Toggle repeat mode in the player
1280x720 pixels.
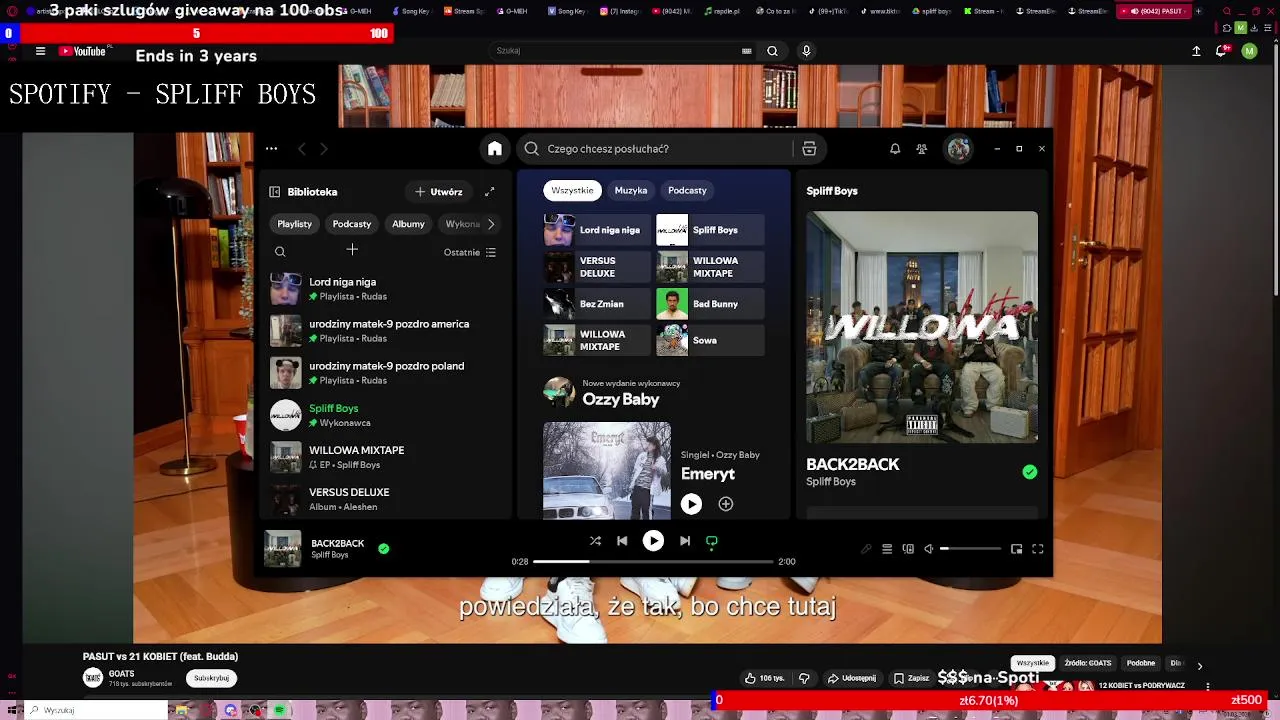click(712, 541)
